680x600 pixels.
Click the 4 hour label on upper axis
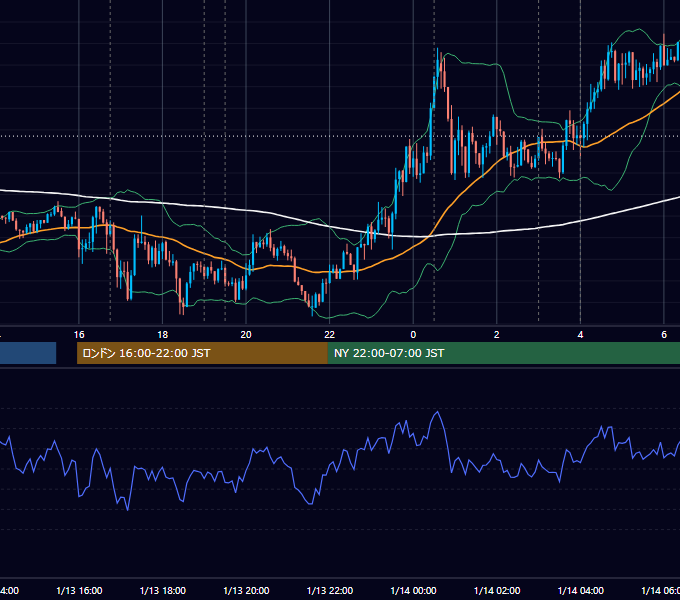coord(580,335)
